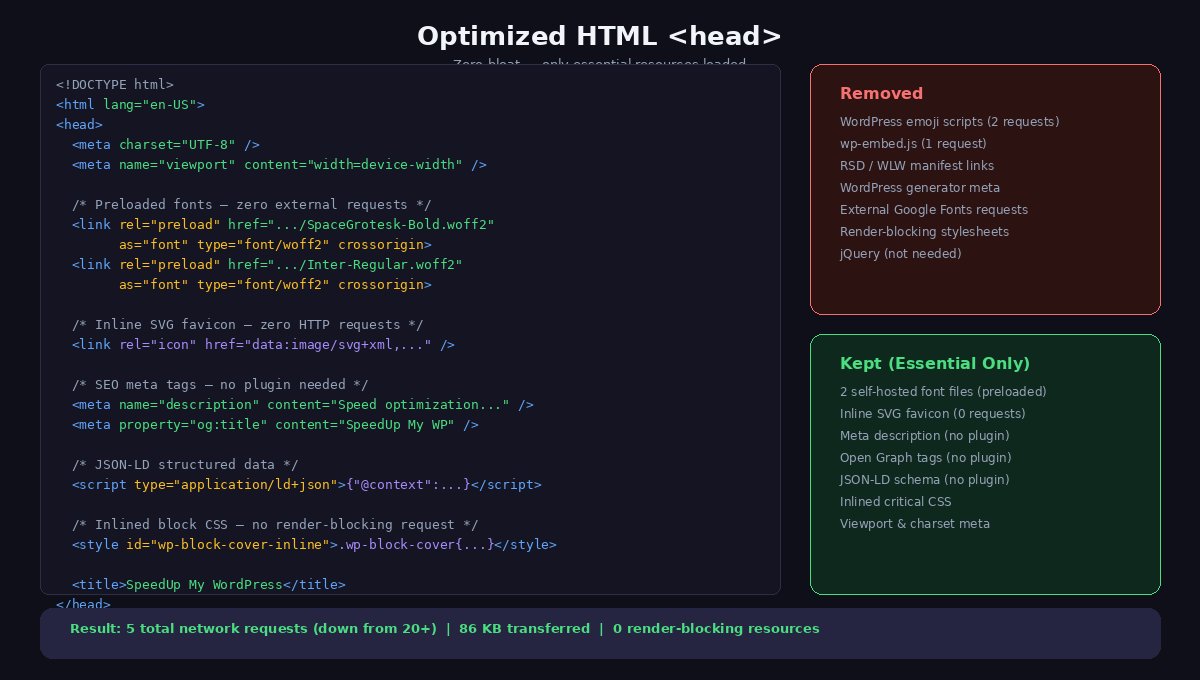Select the wp-block-cover-inline style tag line
The width and height of the screenshot is (1200, 680).
pos(314,544)
